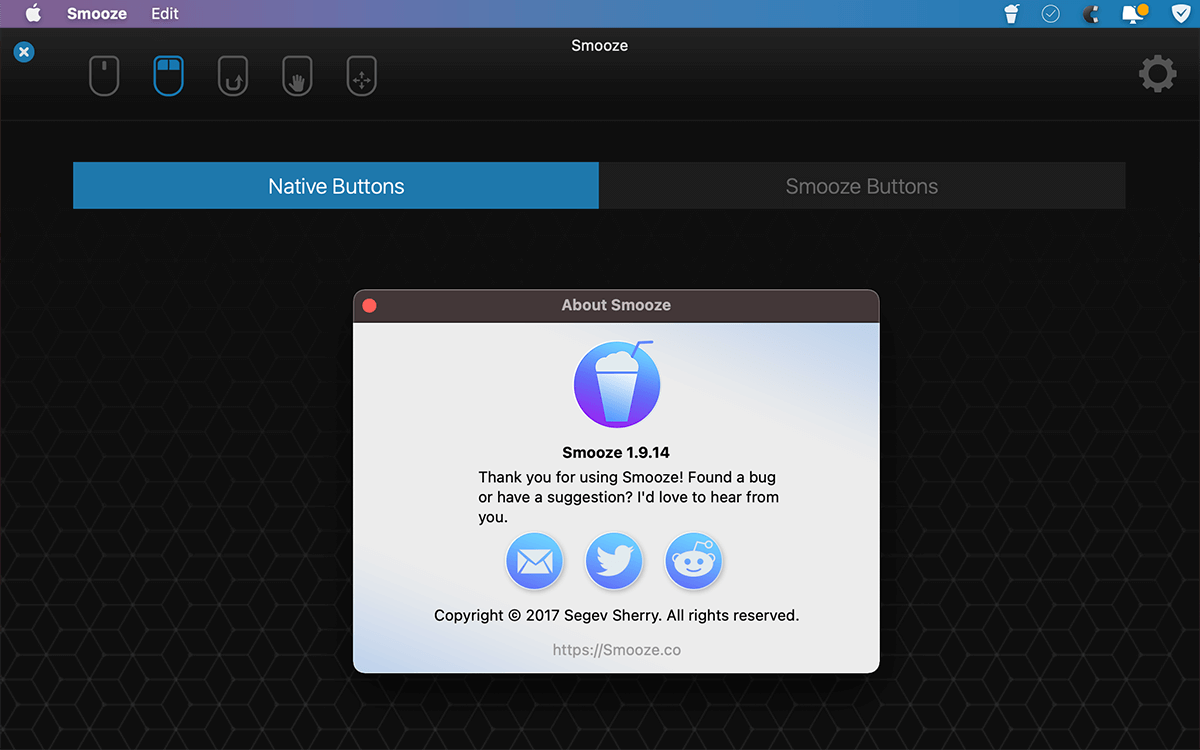Viewport: 1200px width, 750px height.
Task: Open the grab hand mouse icon
Action: click(x=297, y=76)
